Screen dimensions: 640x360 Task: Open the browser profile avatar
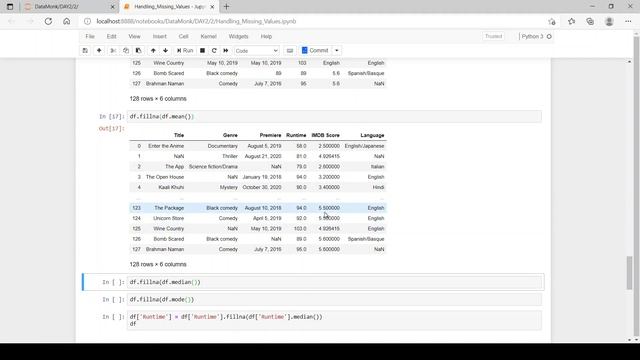click(x=609, y=21)
